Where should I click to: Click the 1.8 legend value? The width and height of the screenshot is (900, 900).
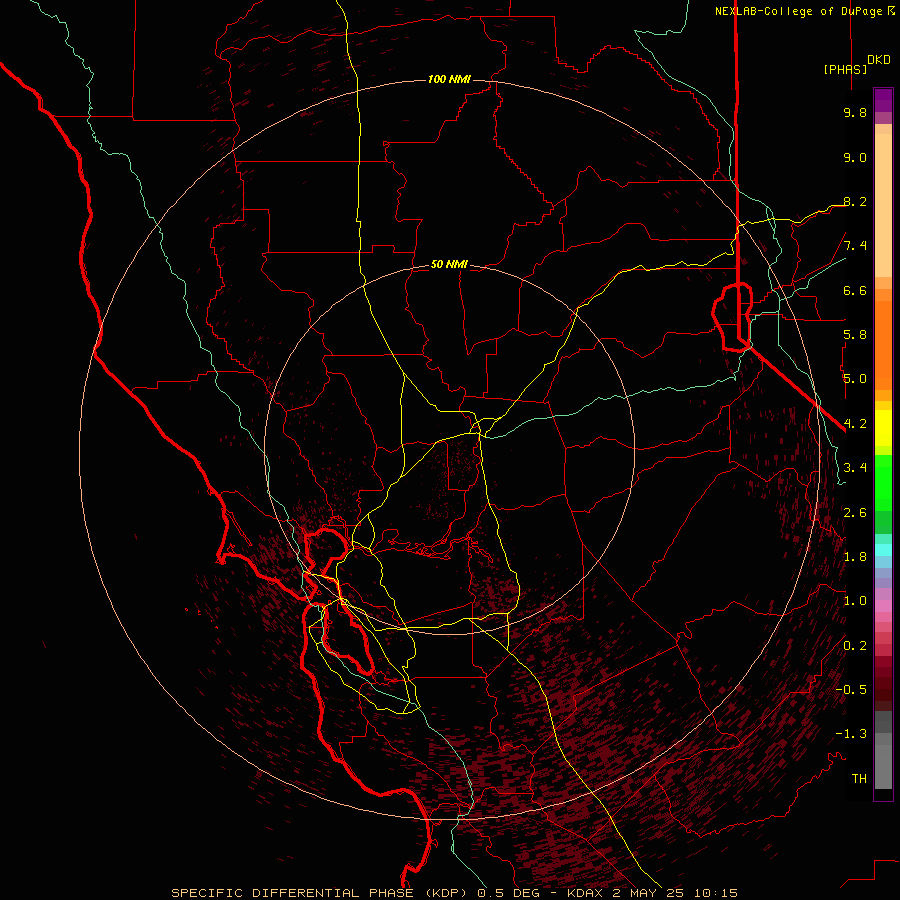pyautogui.click(x=855, y=557)
